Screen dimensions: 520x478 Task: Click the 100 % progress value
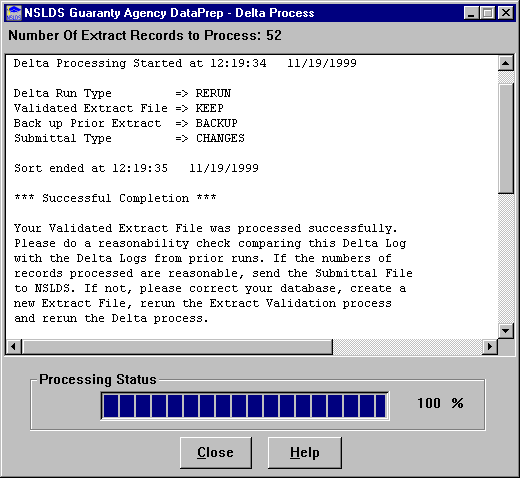tap(440, 403)
